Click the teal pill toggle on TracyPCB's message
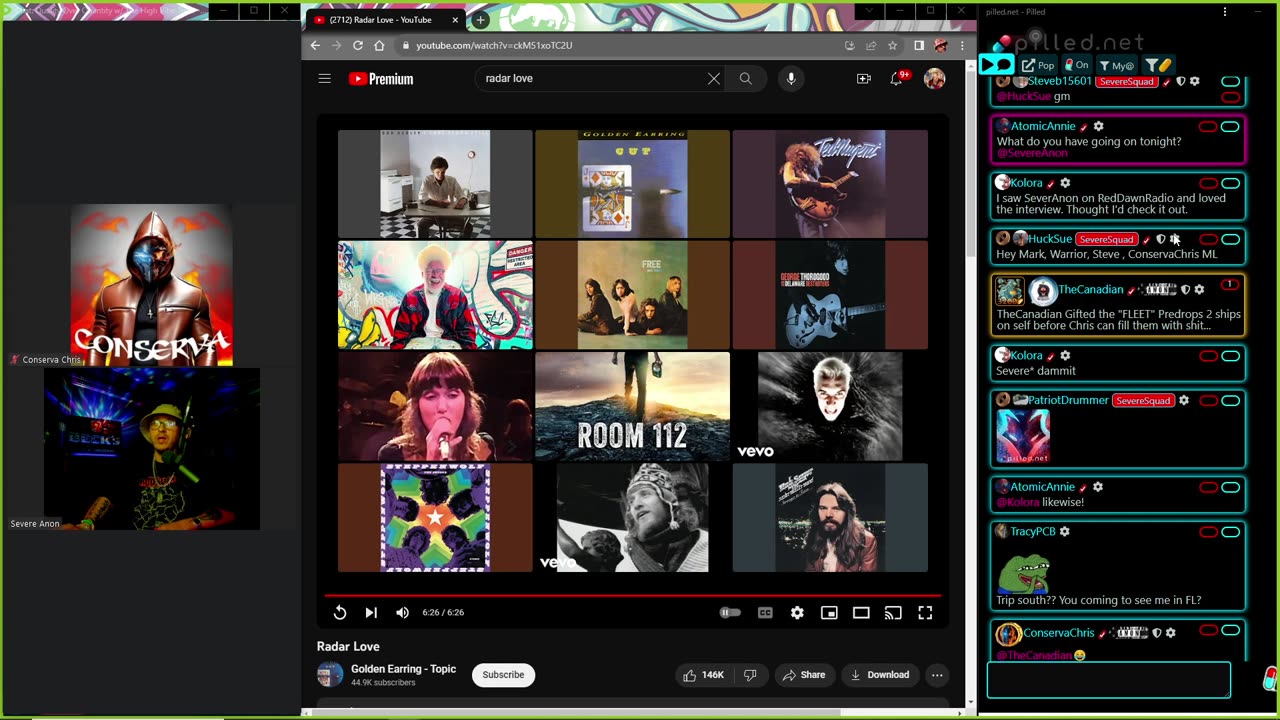This screenshot has width=1280, height=720. tap(1230, 532)
